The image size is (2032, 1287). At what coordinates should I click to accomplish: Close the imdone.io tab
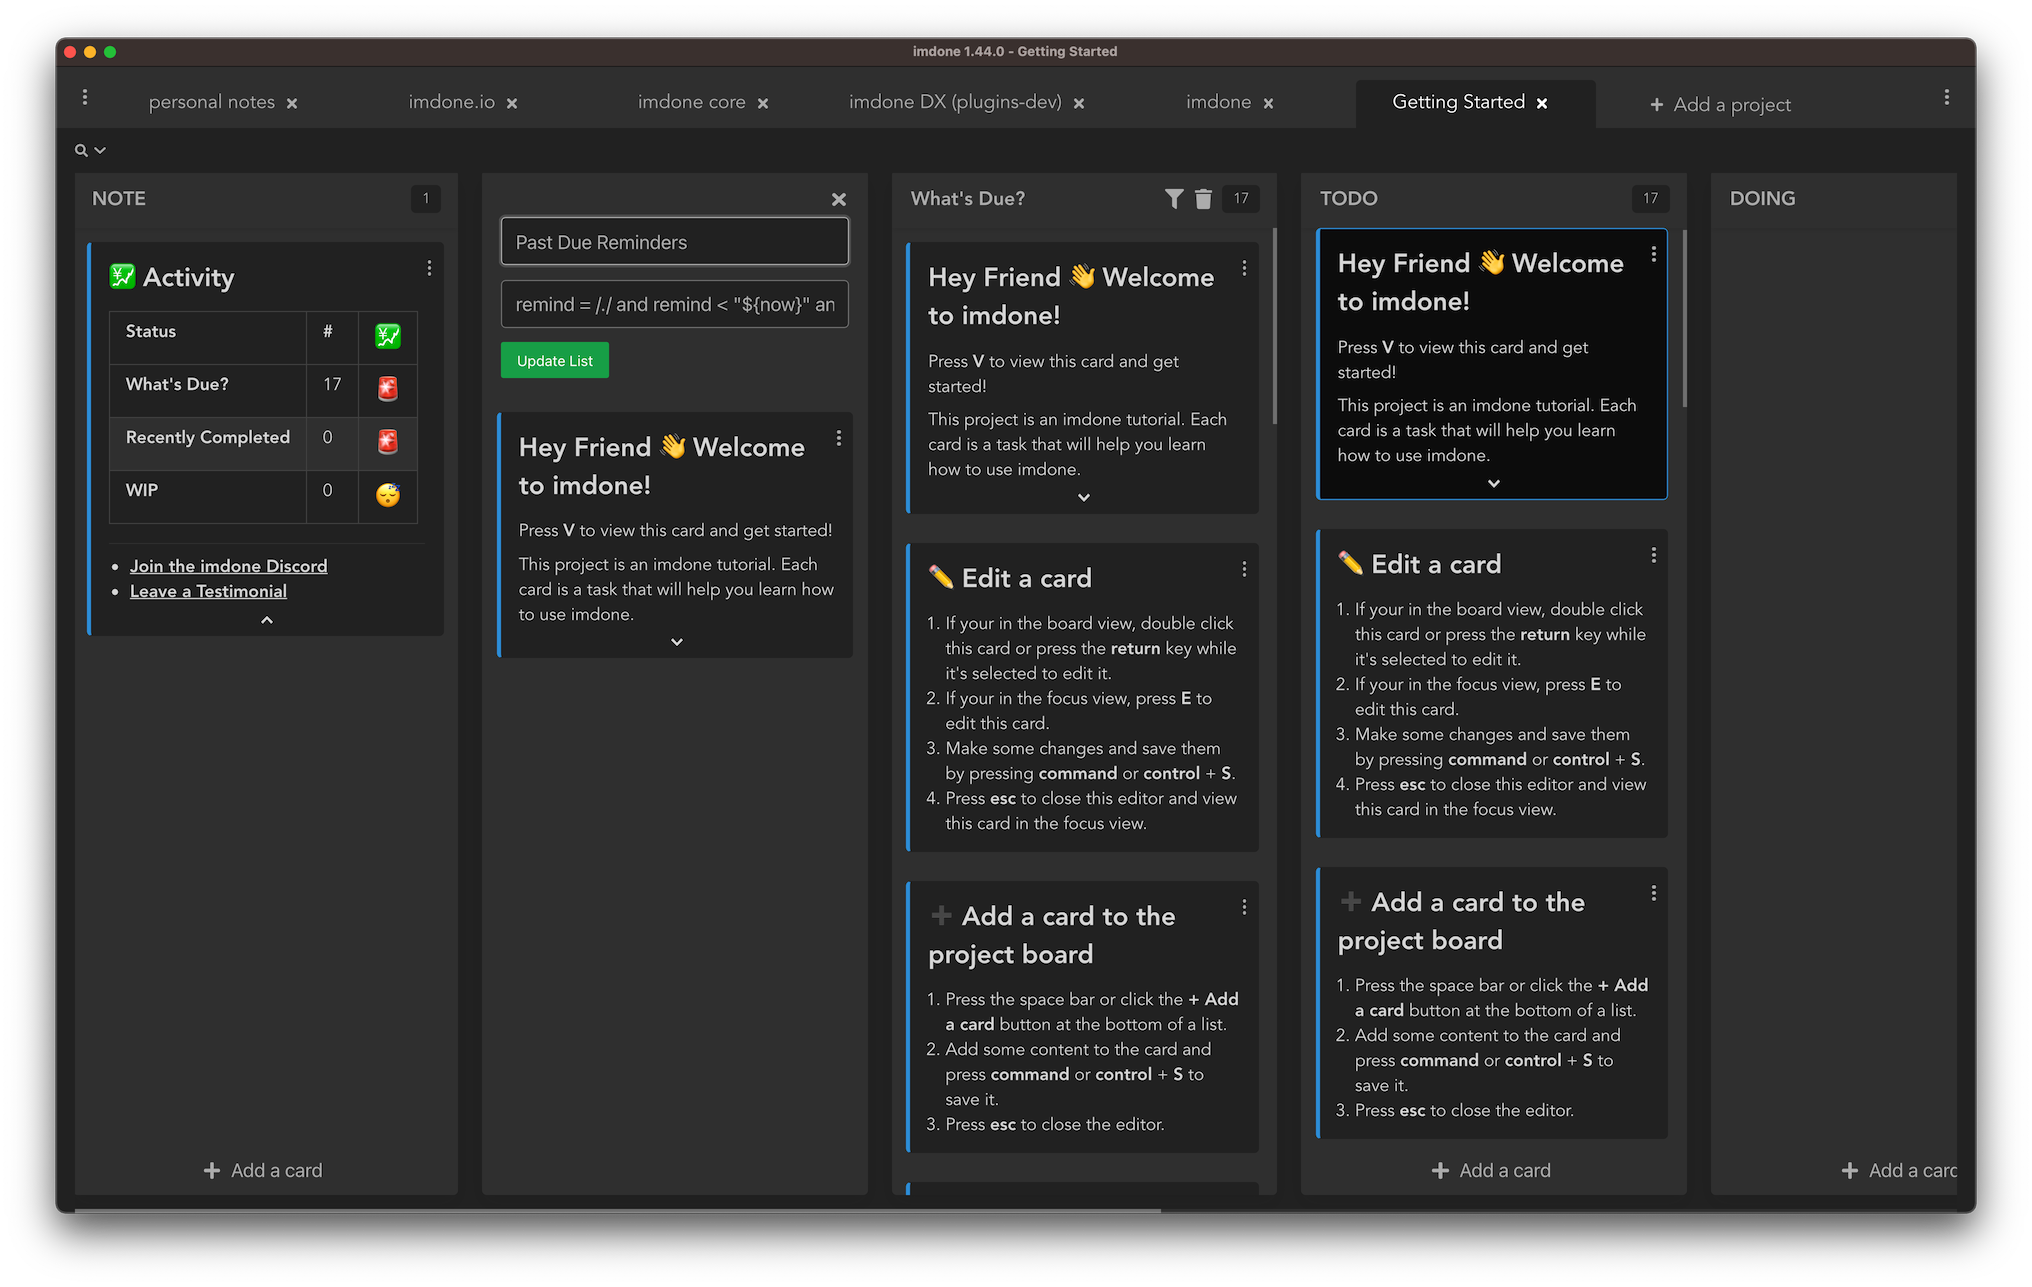512,103
